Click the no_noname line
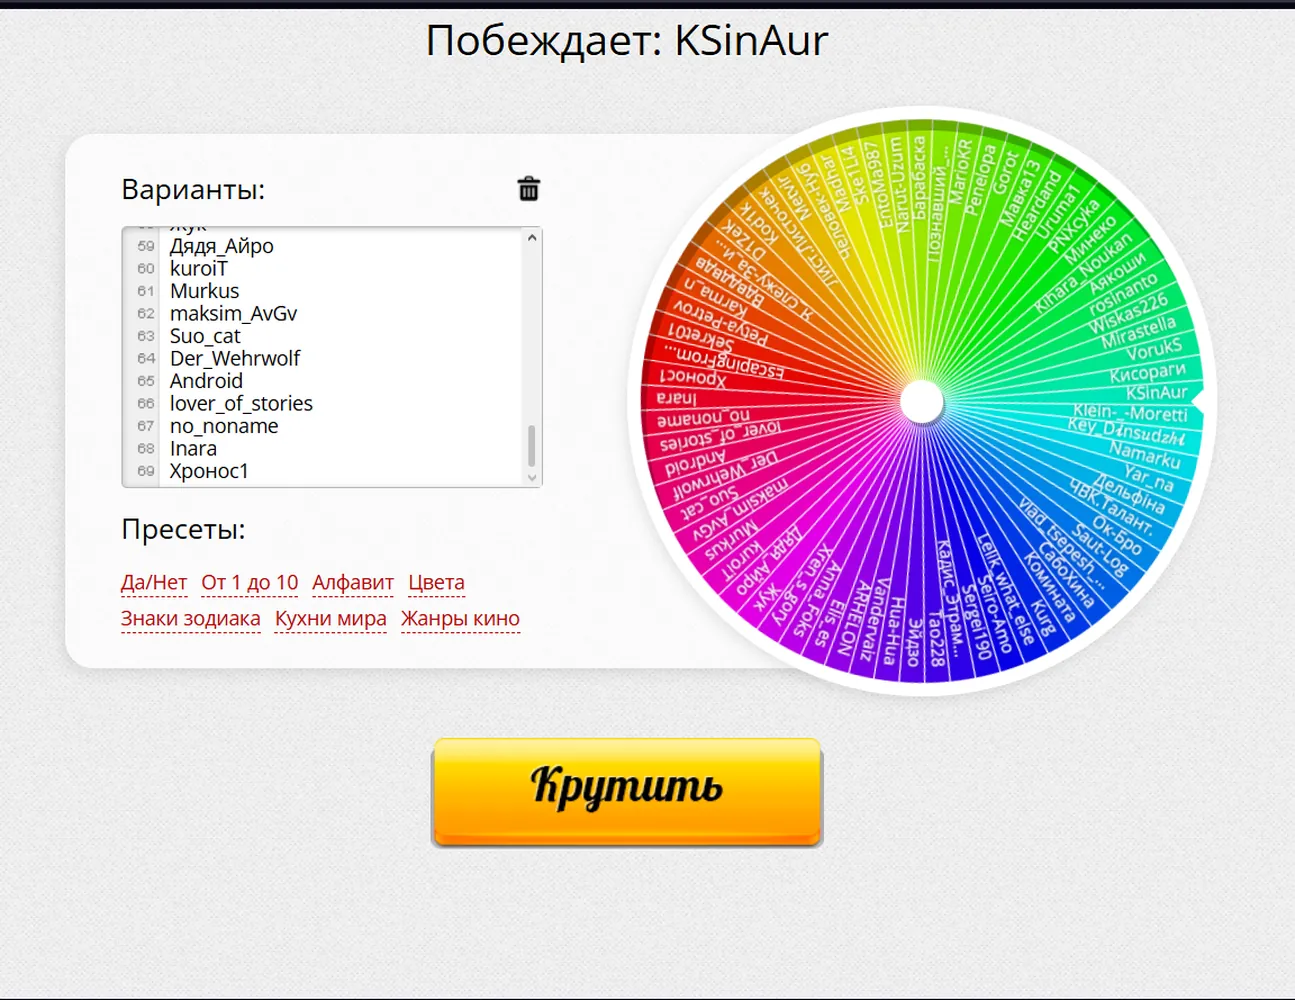Screen dimensions: 1295x1000 pos(224,426)
